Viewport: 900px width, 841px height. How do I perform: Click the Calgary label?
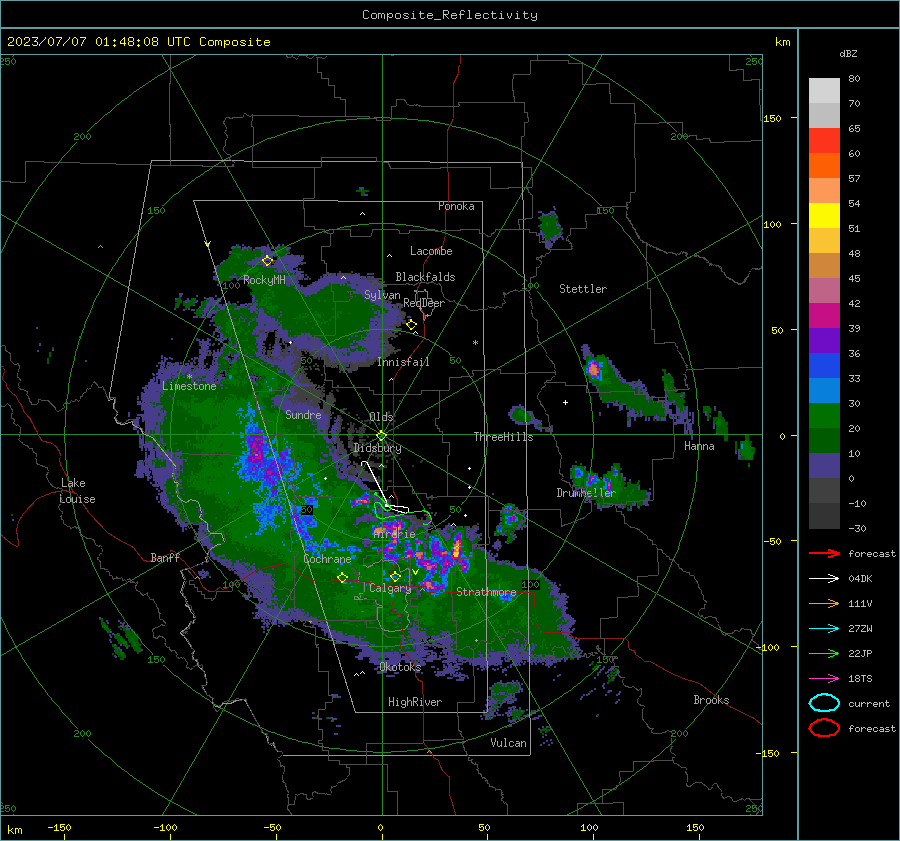(x=390, y=588)
